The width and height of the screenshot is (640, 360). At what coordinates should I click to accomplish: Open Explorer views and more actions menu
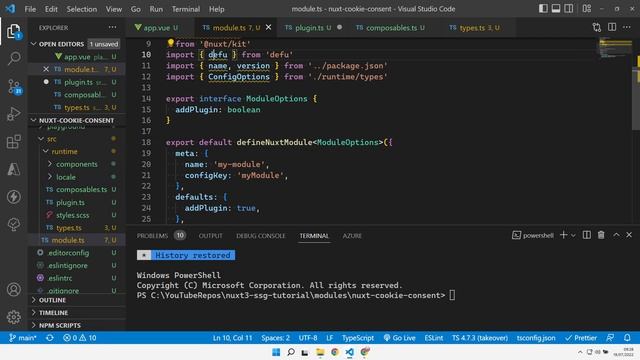tap(112, 27)
